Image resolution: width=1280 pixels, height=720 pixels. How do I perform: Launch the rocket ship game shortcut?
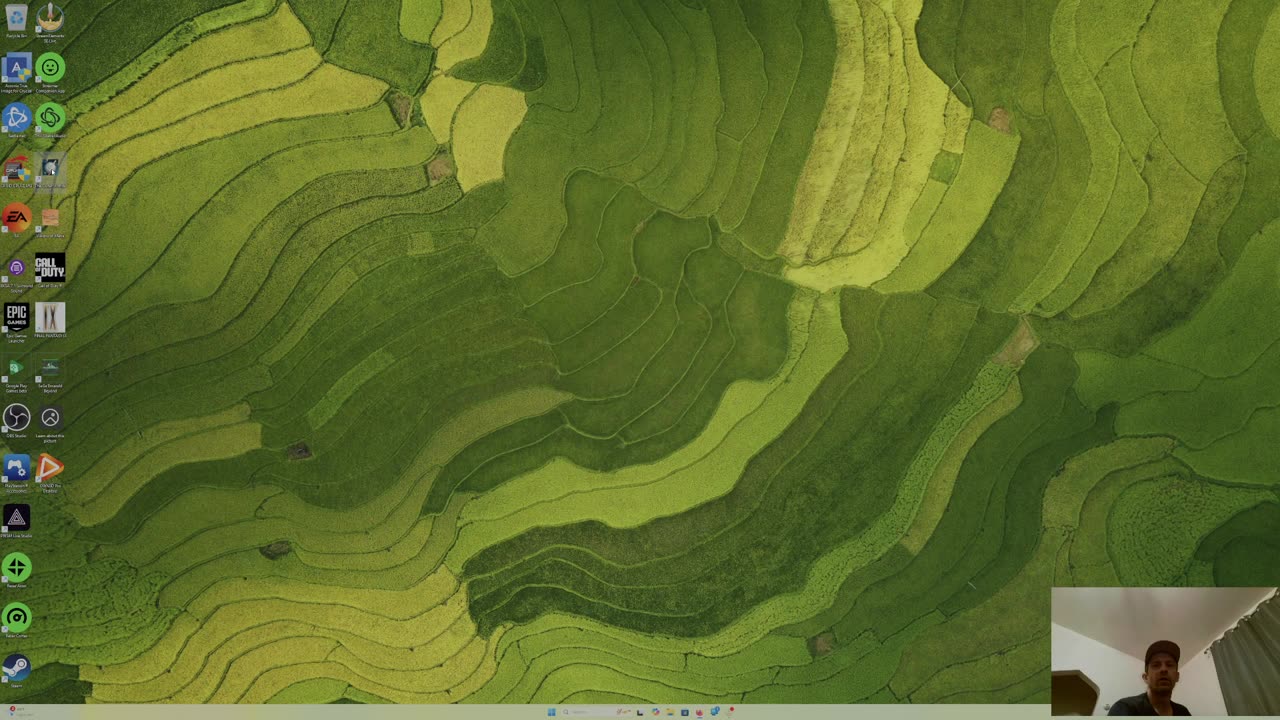tap(50, 20)
